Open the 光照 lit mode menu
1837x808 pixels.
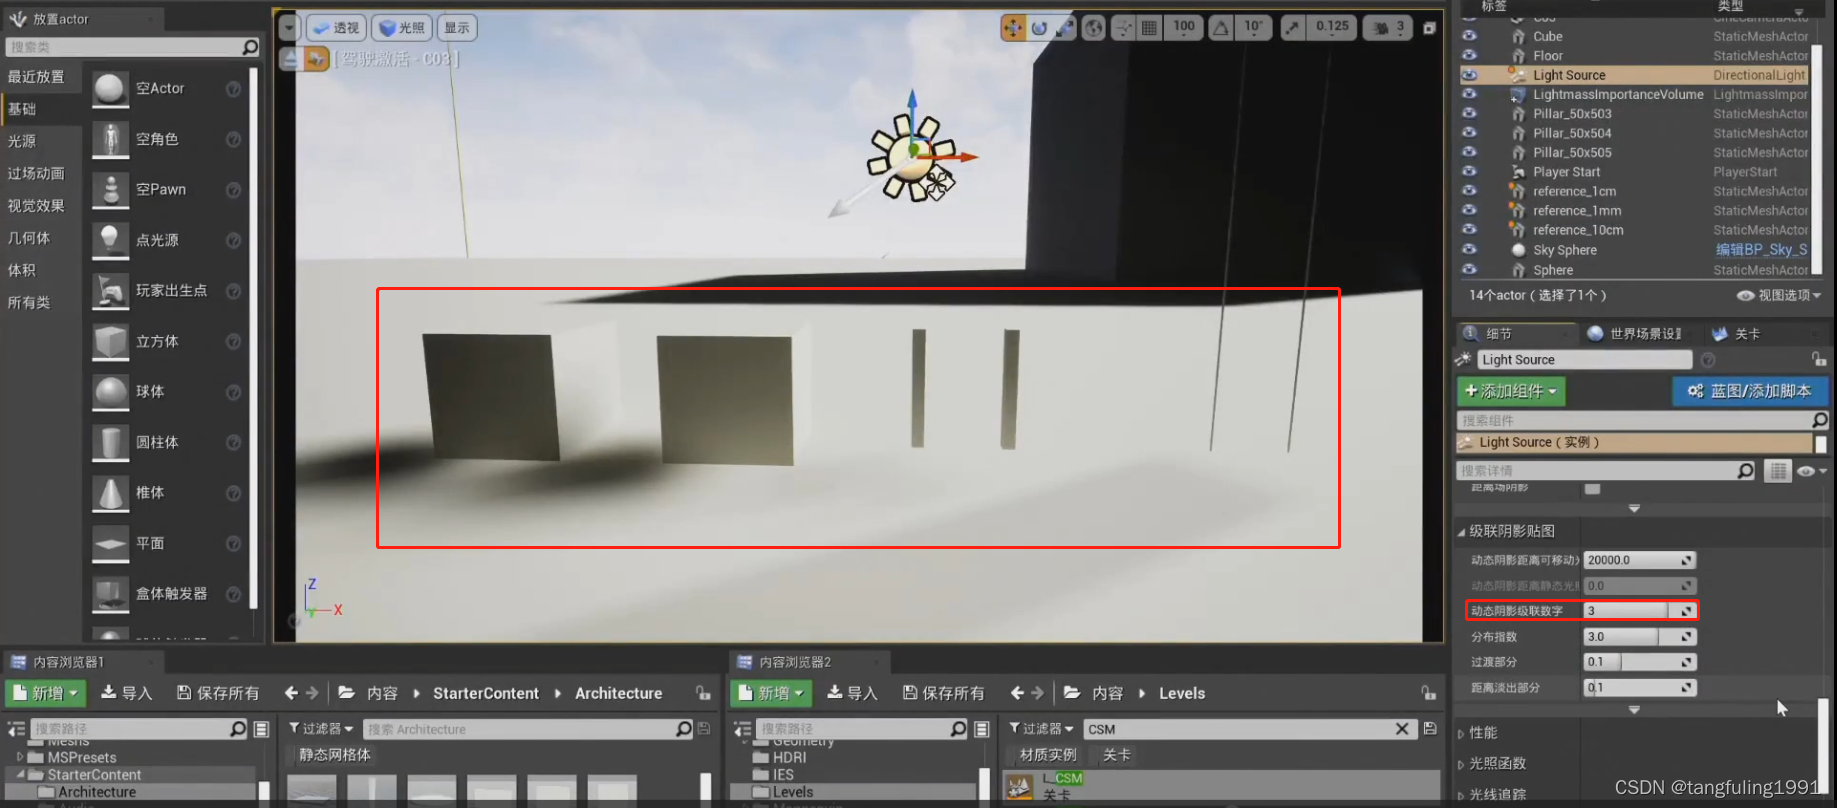click(403, 28)
